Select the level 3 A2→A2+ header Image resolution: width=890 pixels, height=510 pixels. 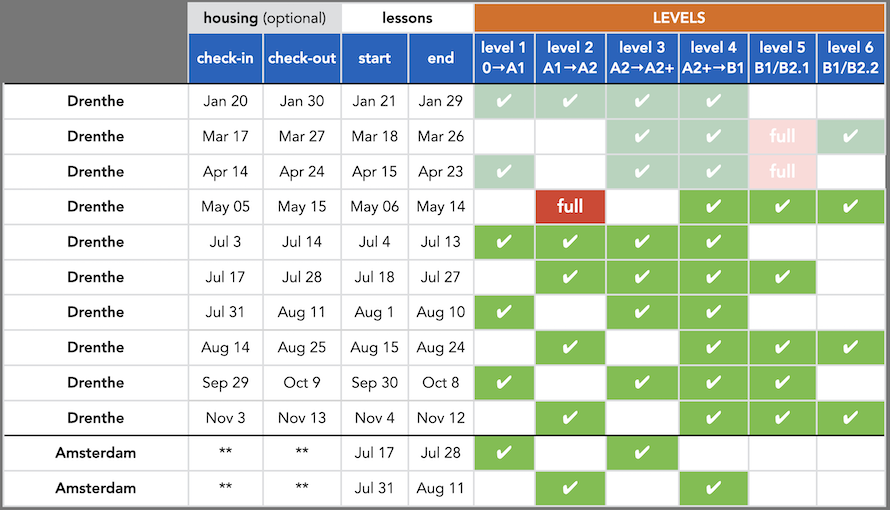click(641, 58)
